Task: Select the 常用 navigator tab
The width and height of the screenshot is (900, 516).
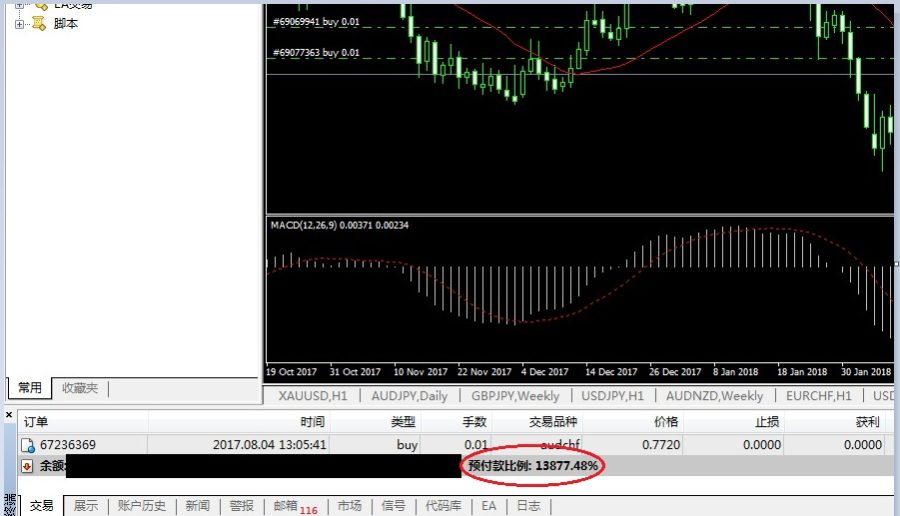Action: tap(29, 388)
